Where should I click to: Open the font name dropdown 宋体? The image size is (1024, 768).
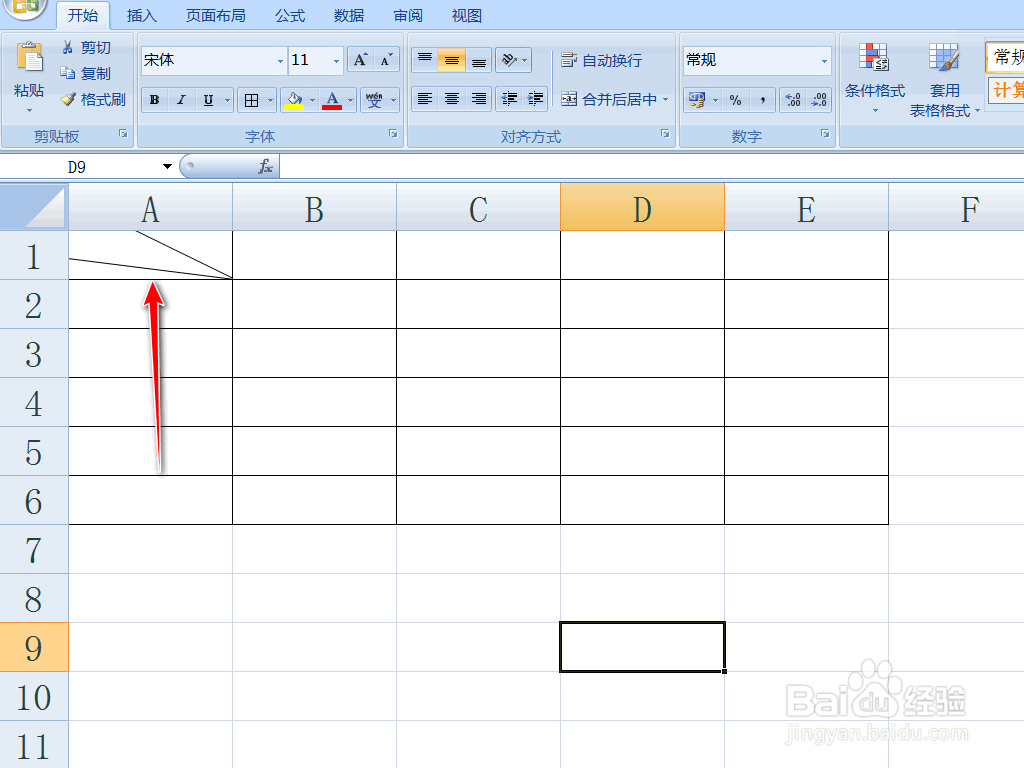pyautogui.click(x=280, y=61)
